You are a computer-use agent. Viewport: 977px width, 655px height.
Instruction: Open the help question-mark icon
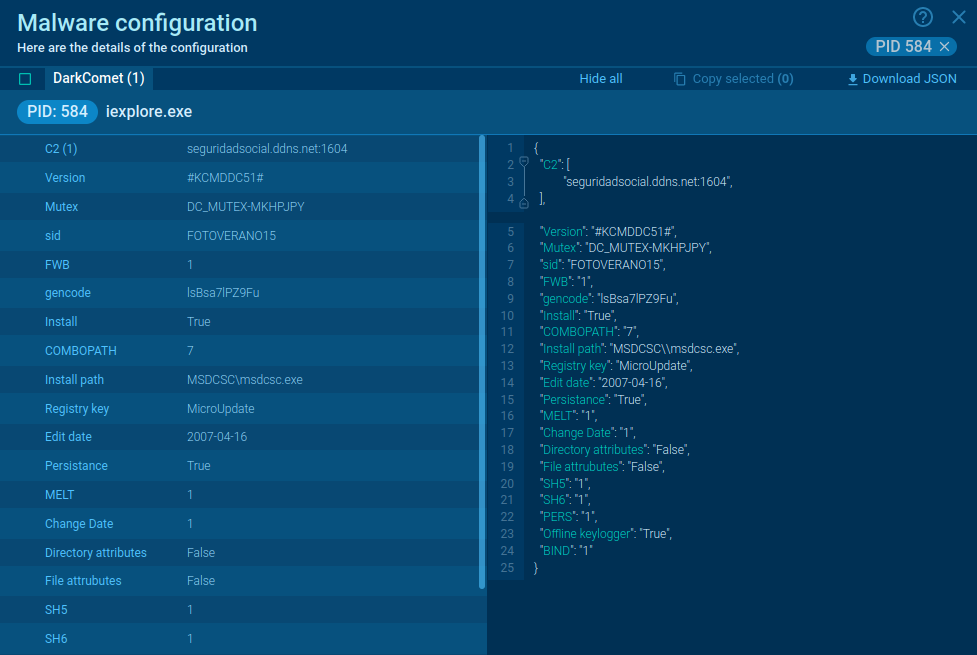pyautogui.click(x=921, y=16)
